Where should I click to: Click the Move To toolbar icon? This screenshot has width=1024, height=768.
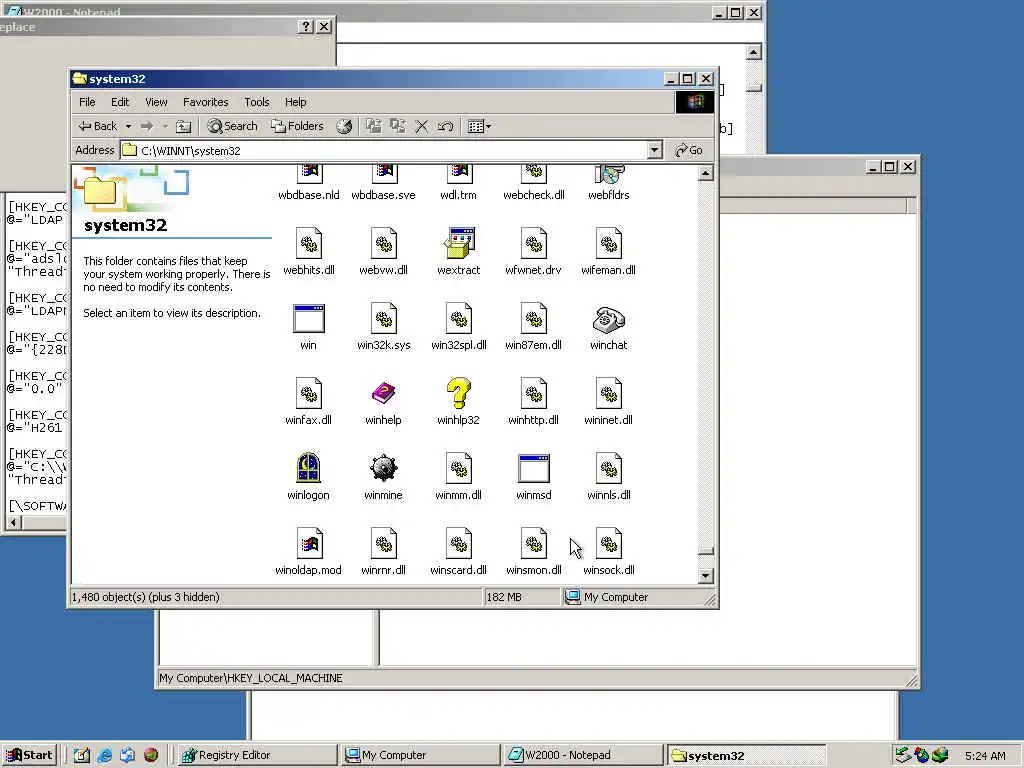point(374,126)
